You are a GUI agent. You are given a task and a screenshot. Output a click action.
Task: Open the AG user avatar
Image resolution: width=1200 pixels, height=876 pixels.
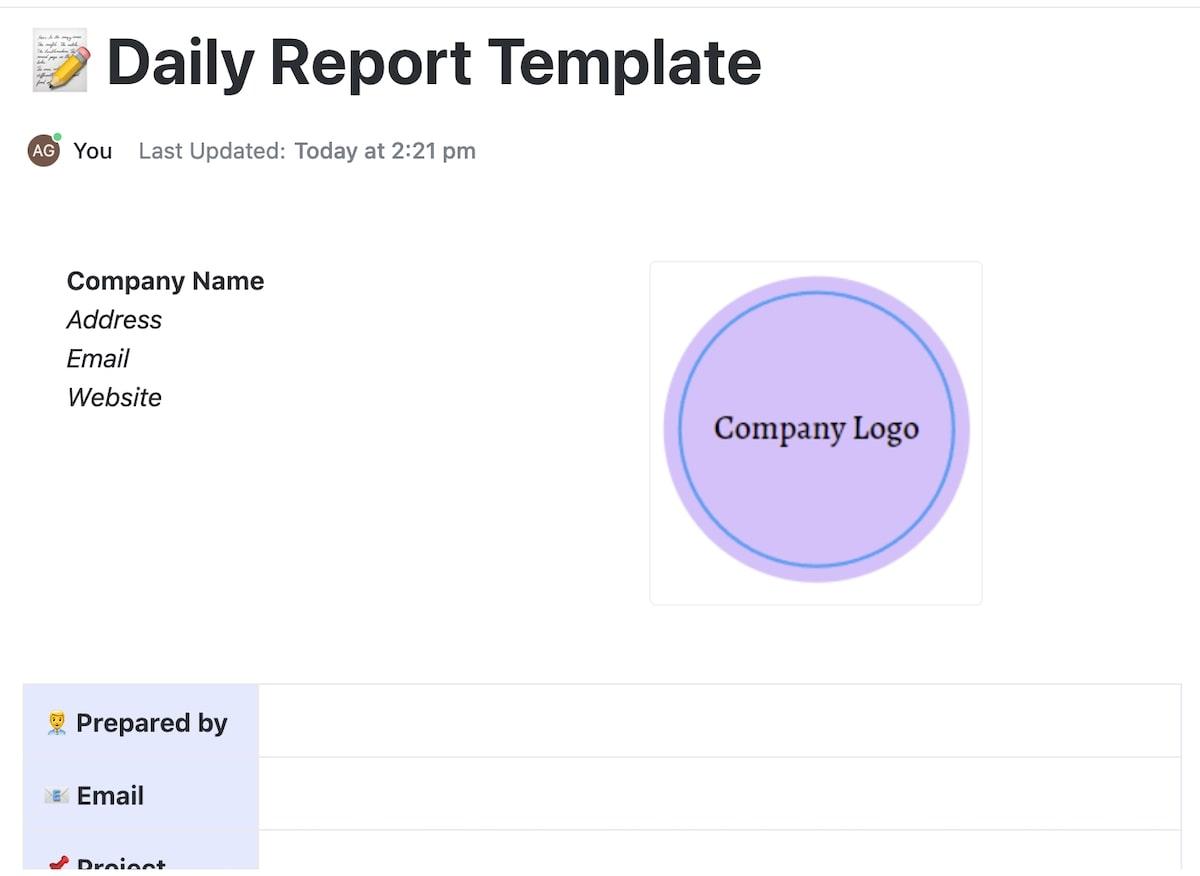pyautogui.click(x=44, y=151)
